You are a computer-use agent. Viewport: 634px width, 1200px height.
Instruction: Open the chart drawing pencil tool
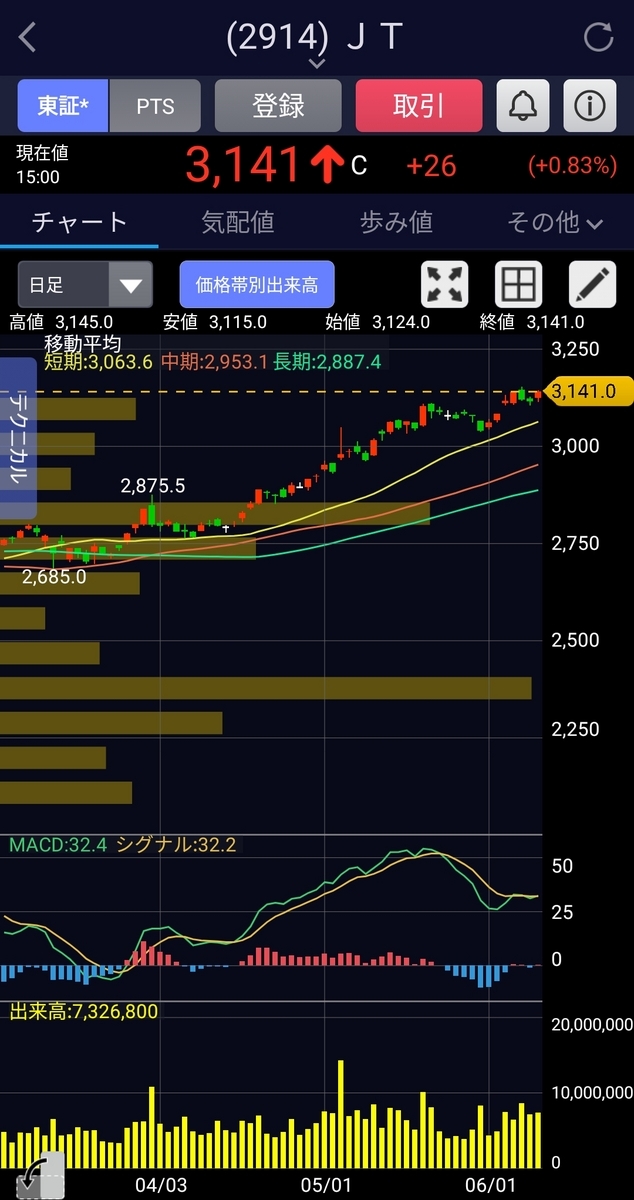[x=592, y=285]
